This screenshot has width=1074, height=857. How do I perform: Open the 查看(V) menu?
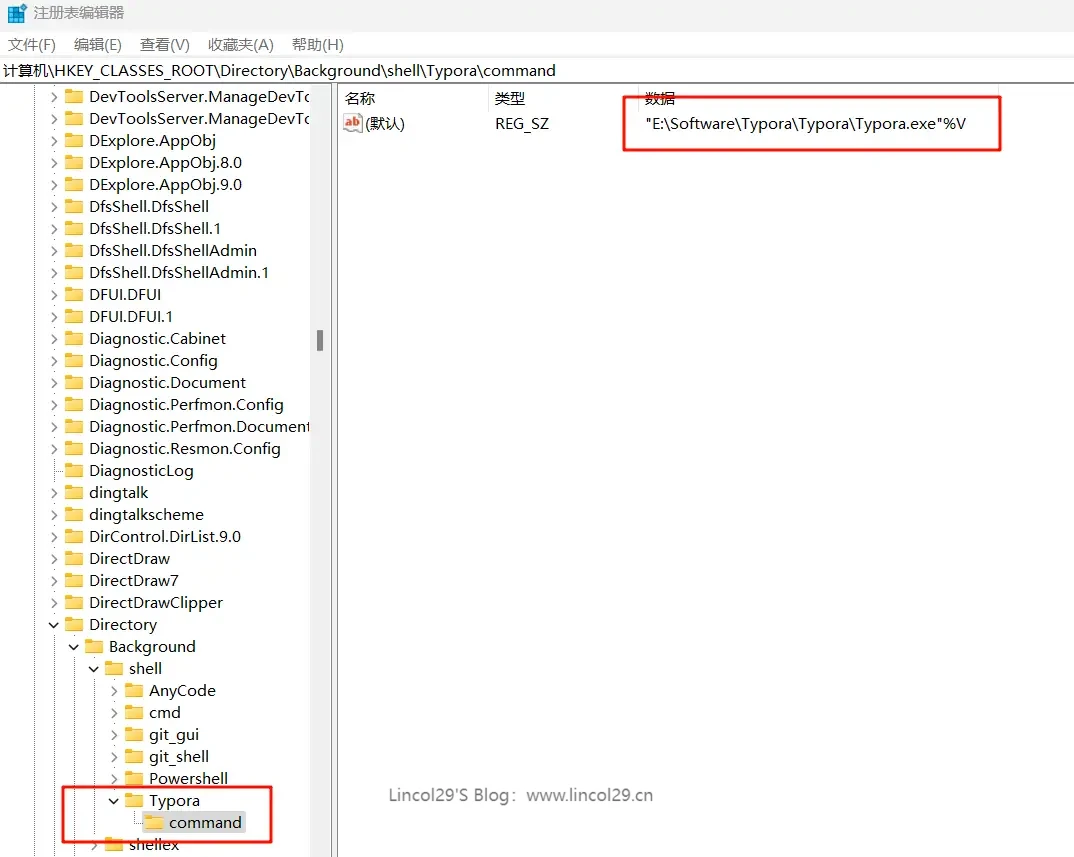(x=164, y=45)
